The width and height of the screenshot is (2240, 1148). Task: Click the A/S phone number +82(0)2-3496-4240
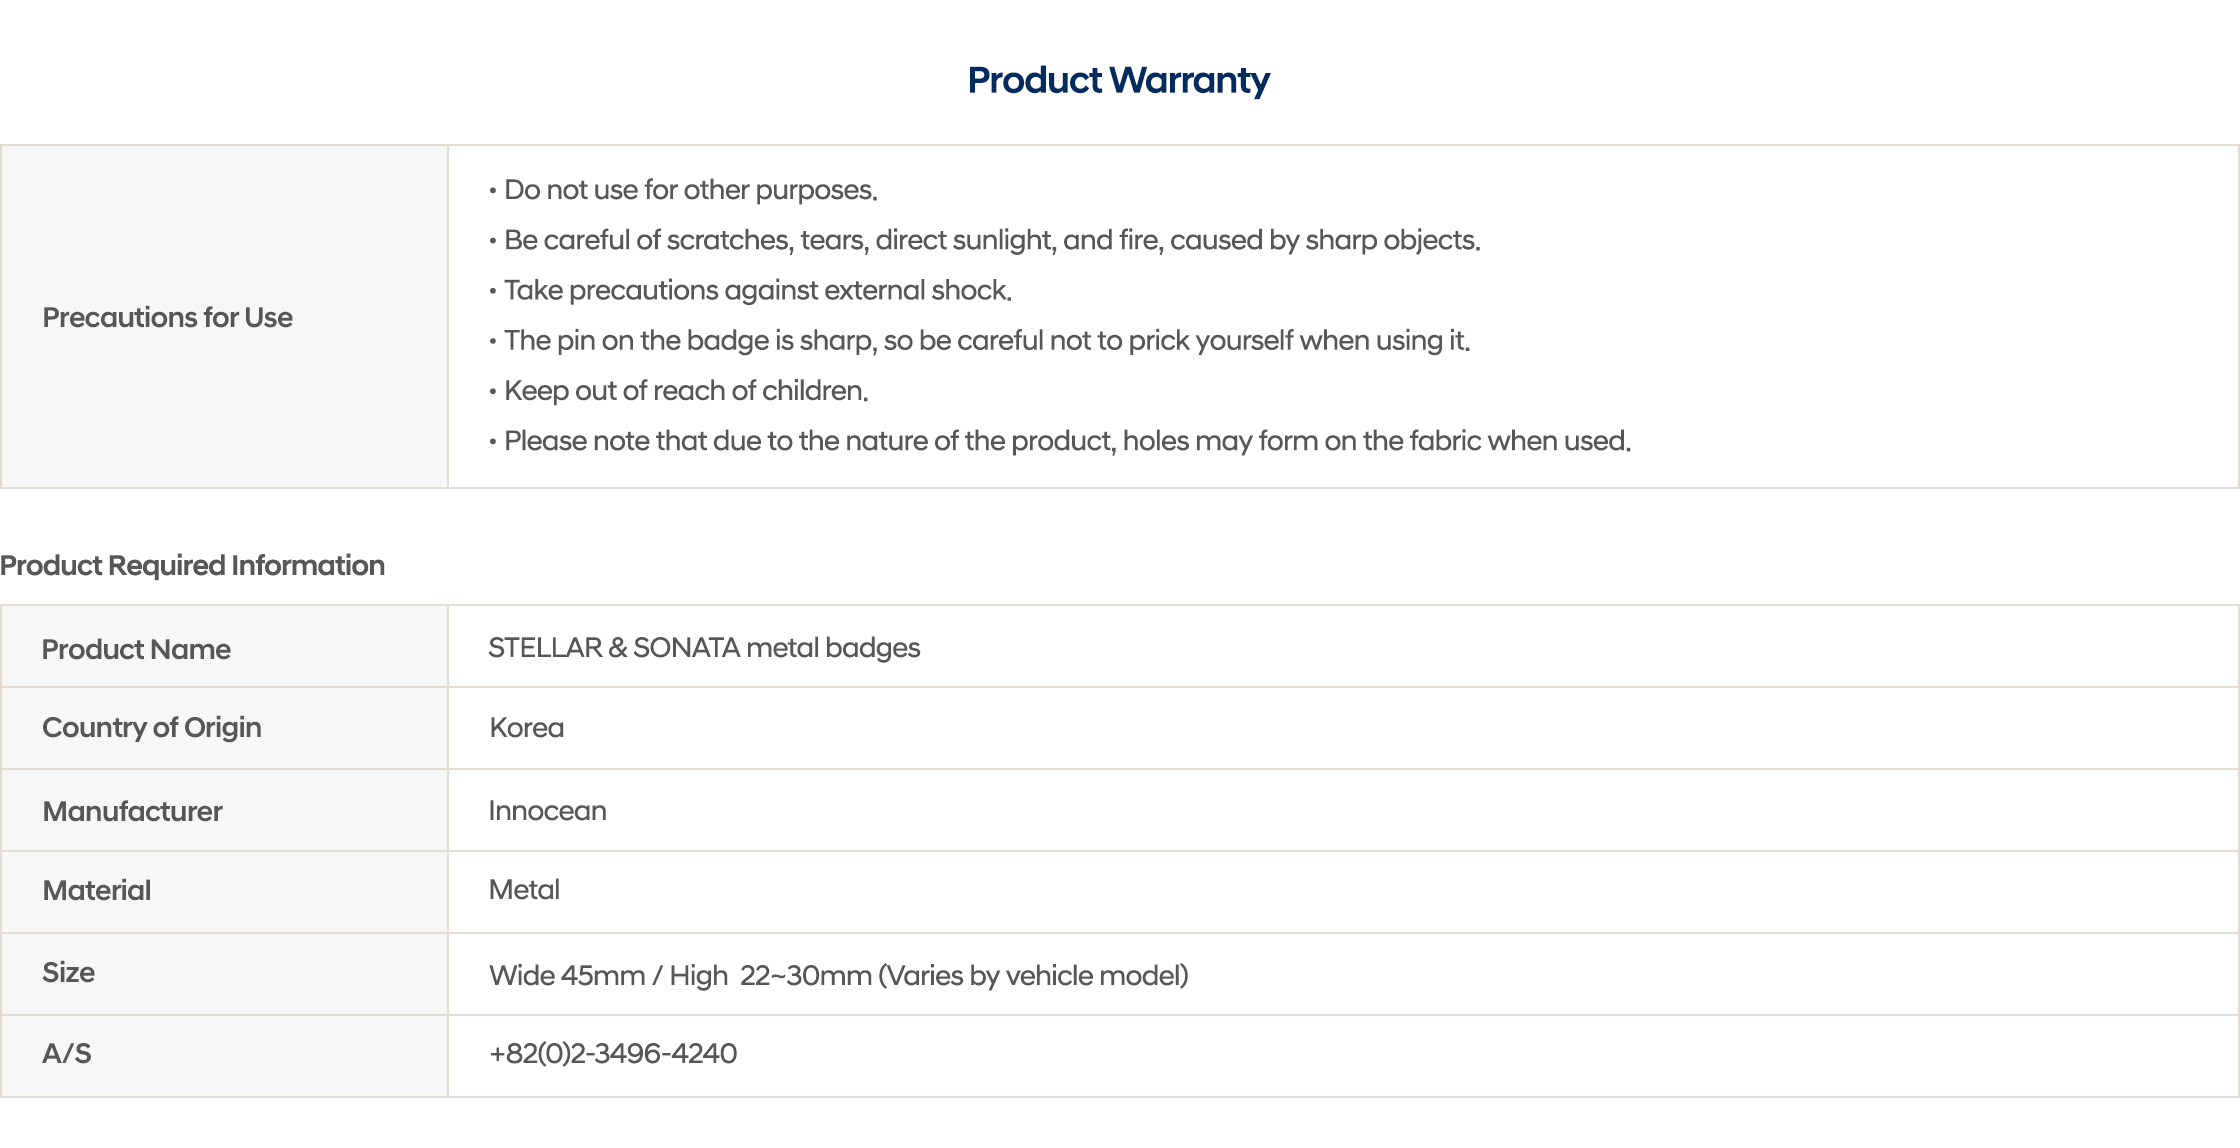pos(613,1053)
